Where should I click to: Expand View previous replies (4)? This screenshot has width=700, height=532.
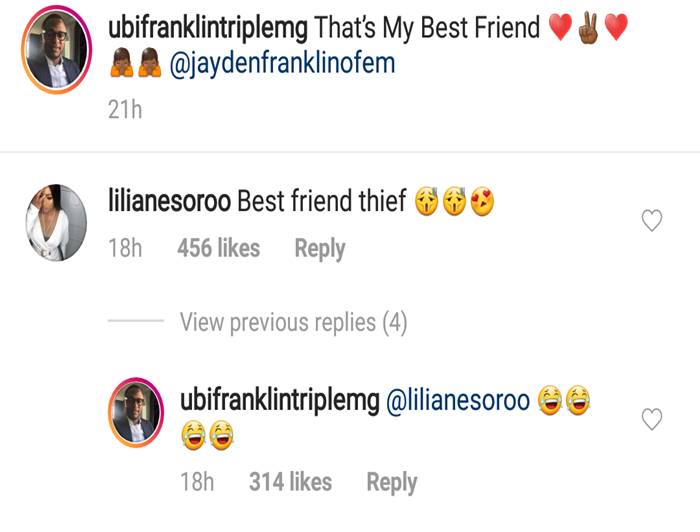click(x=293, y=322)
